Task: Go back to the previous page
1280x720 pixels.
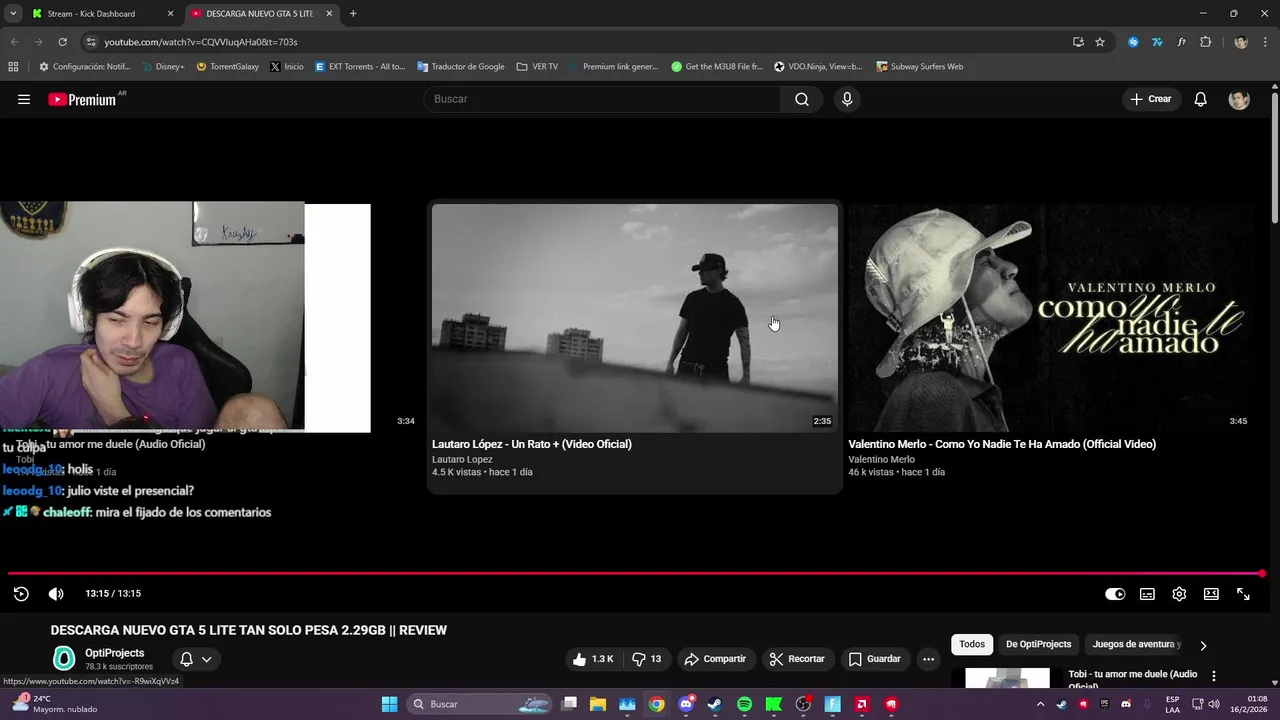Action: pyautogui.click(x=14, y=42)
